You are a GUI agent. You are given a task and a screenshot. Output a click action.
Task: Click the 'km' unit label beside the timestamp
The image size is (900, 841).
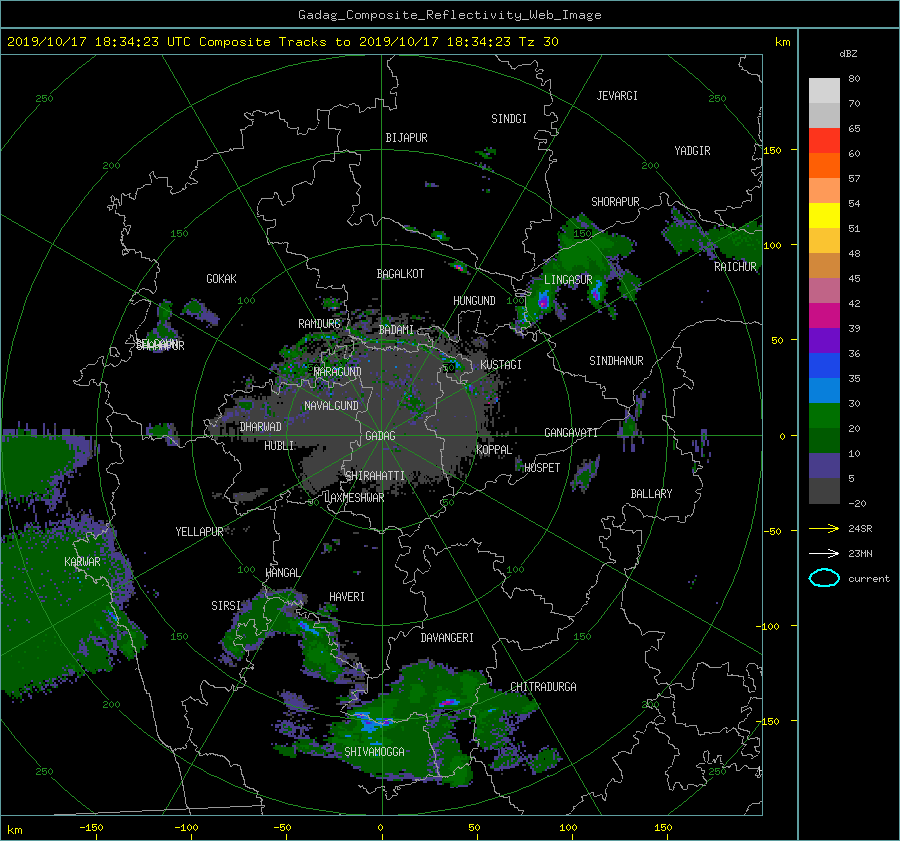[782, 42]
